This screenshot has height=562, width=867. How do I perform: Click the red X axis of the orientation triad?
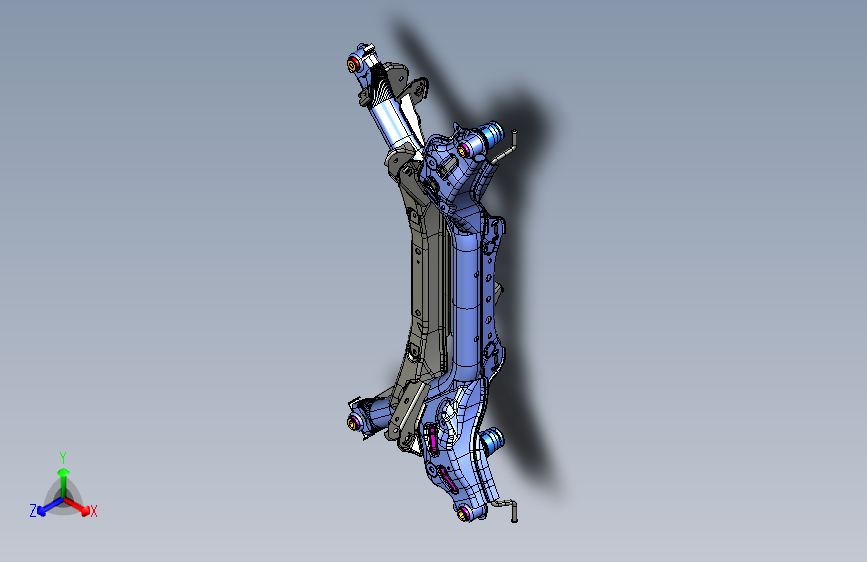point(77,507)
